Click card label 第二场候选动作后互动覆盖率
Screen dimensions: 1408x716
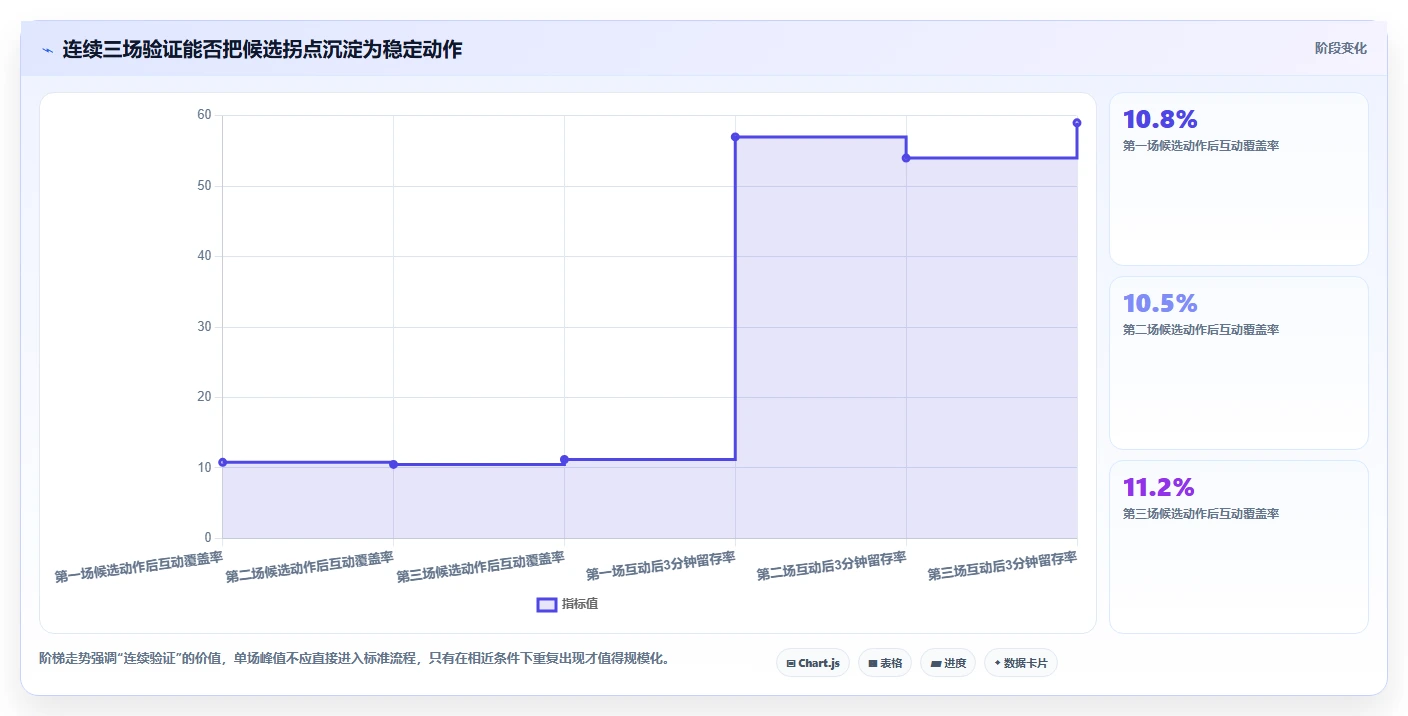(x=1201, y=330)
